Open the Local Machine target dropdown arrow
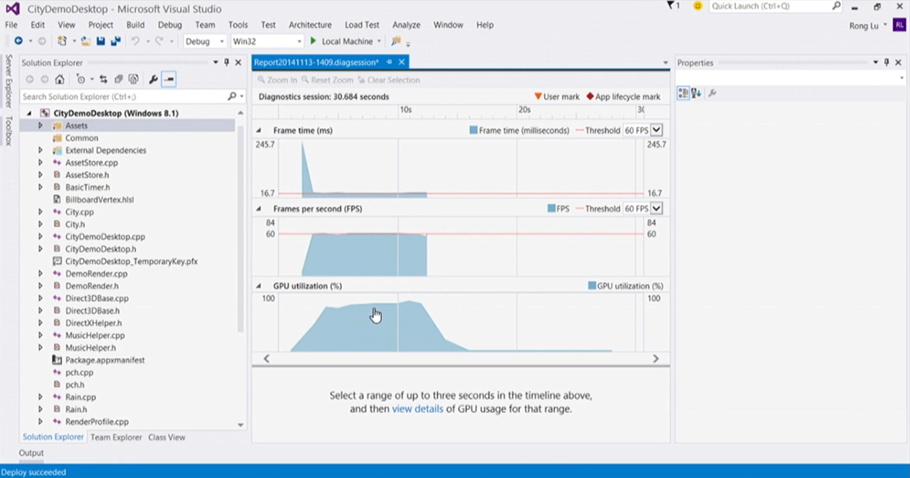 379,41
